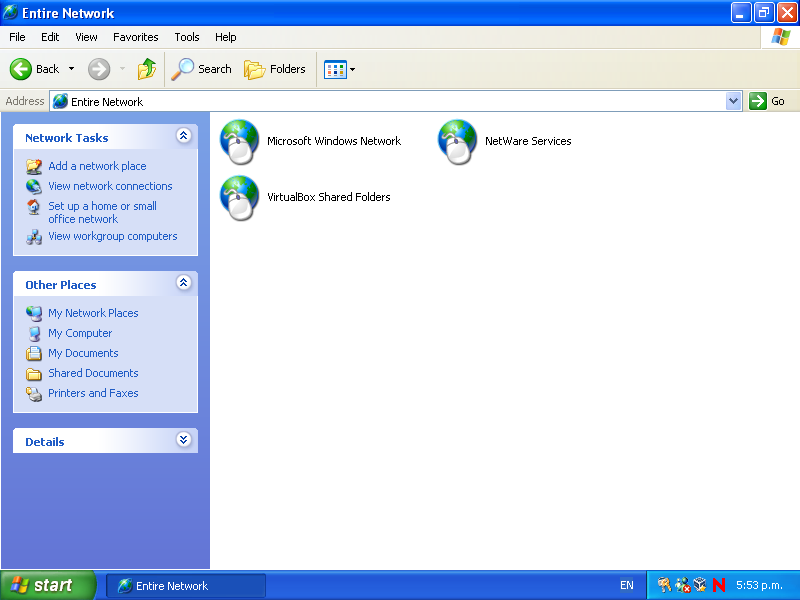800x600 pixels.
Task: Click the Up folder icon in toolbar
Action: pos(147,69)
